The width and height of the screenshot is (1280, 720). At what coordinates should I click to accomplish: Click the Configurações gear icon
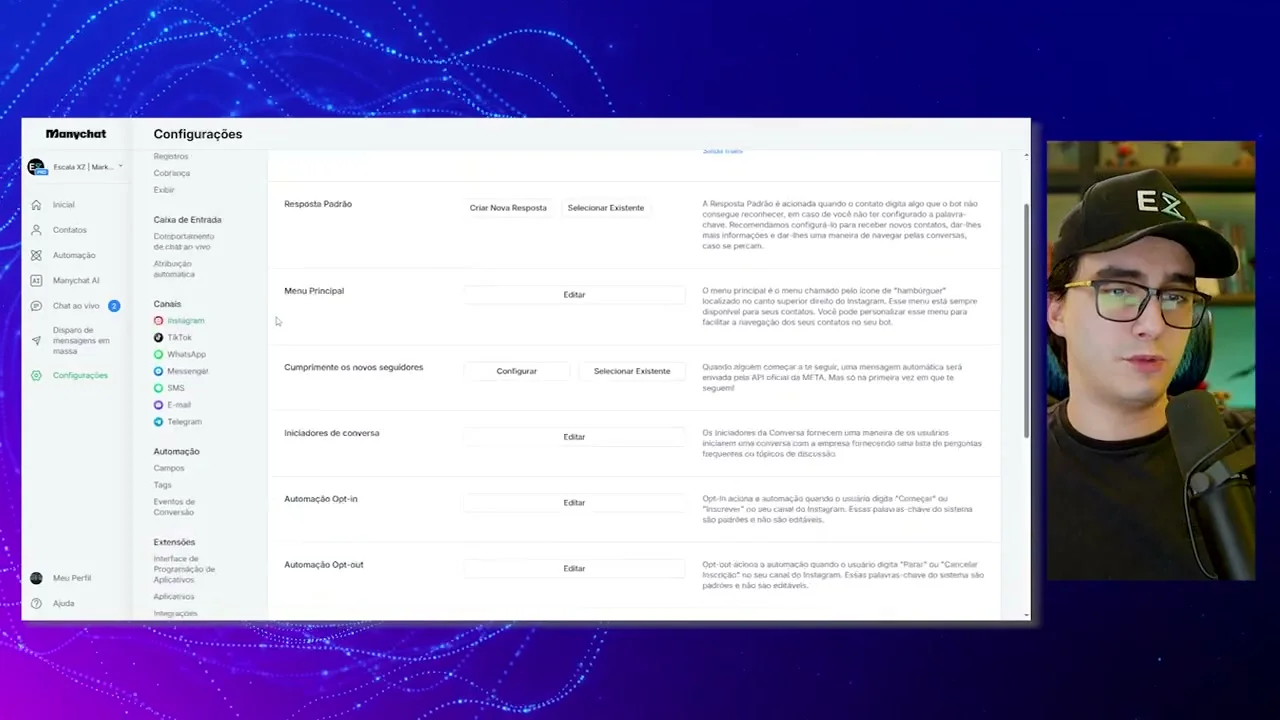pos(36,376)
